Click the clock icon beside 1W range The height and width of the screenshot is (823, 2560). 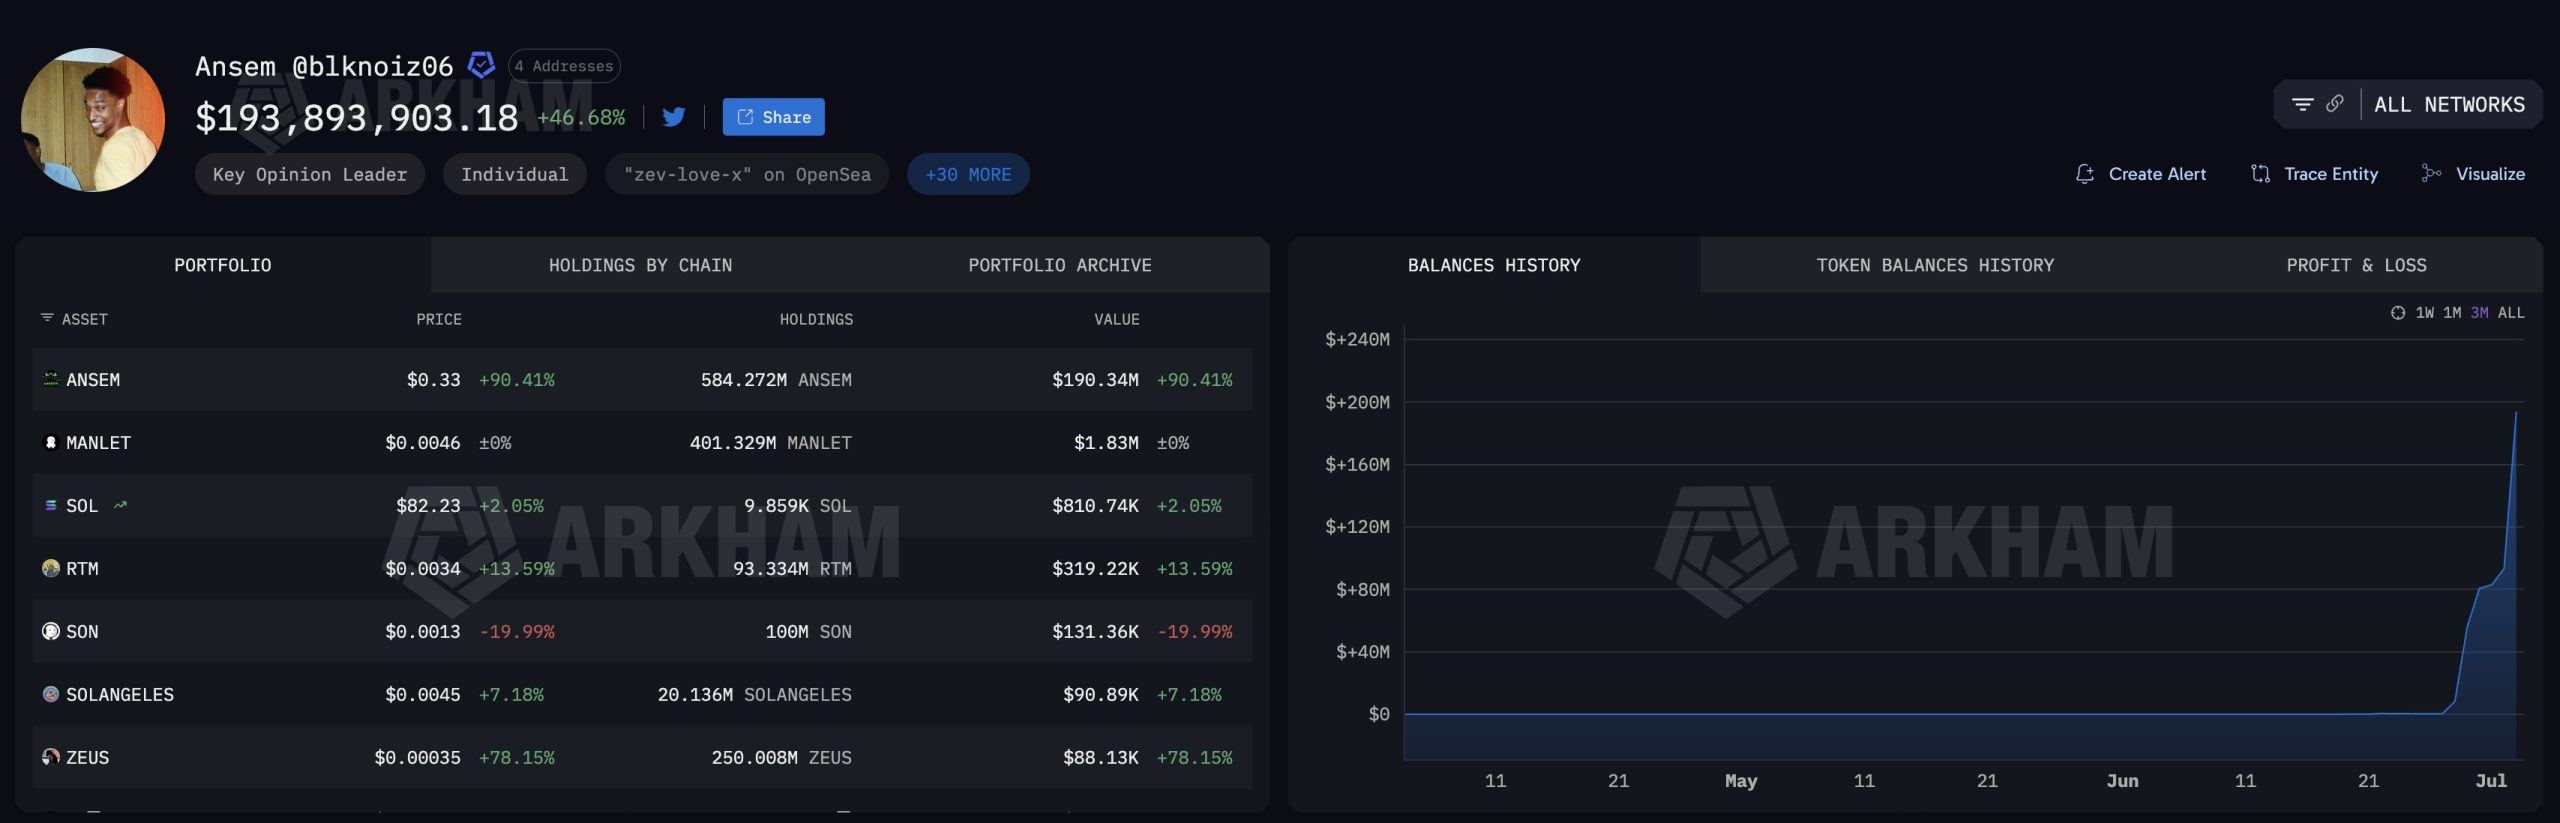pyautogui.click(x=2397, y=313)
